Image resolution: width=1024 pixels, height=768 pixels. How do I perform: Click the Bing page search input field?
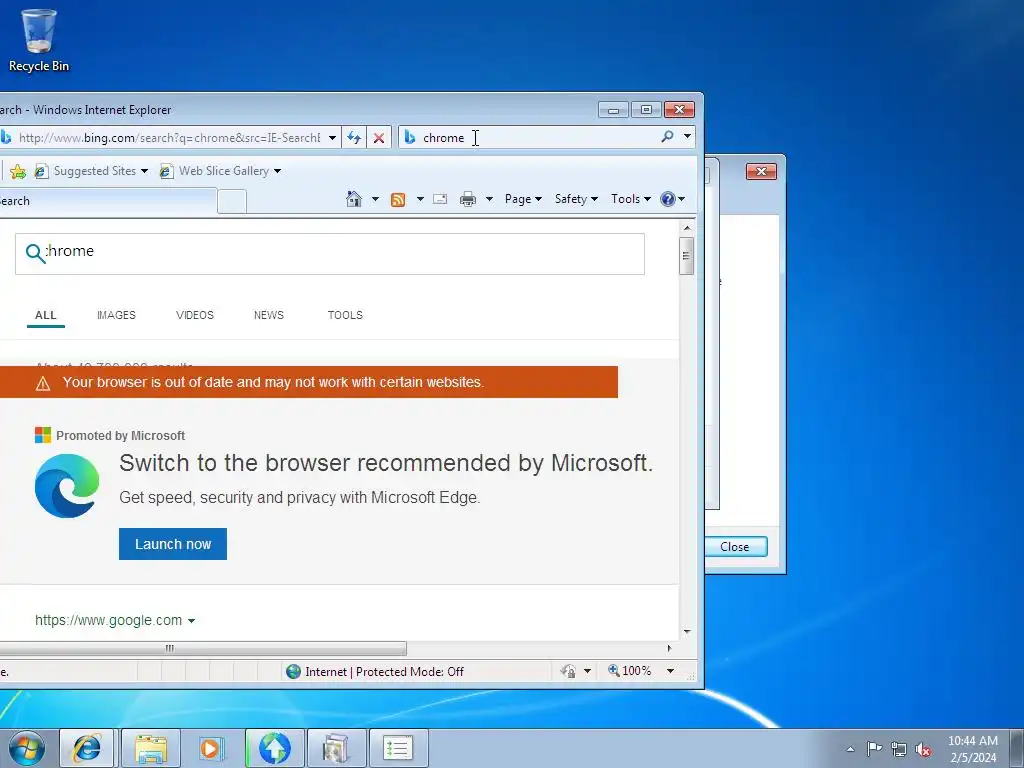click(330, 254)
